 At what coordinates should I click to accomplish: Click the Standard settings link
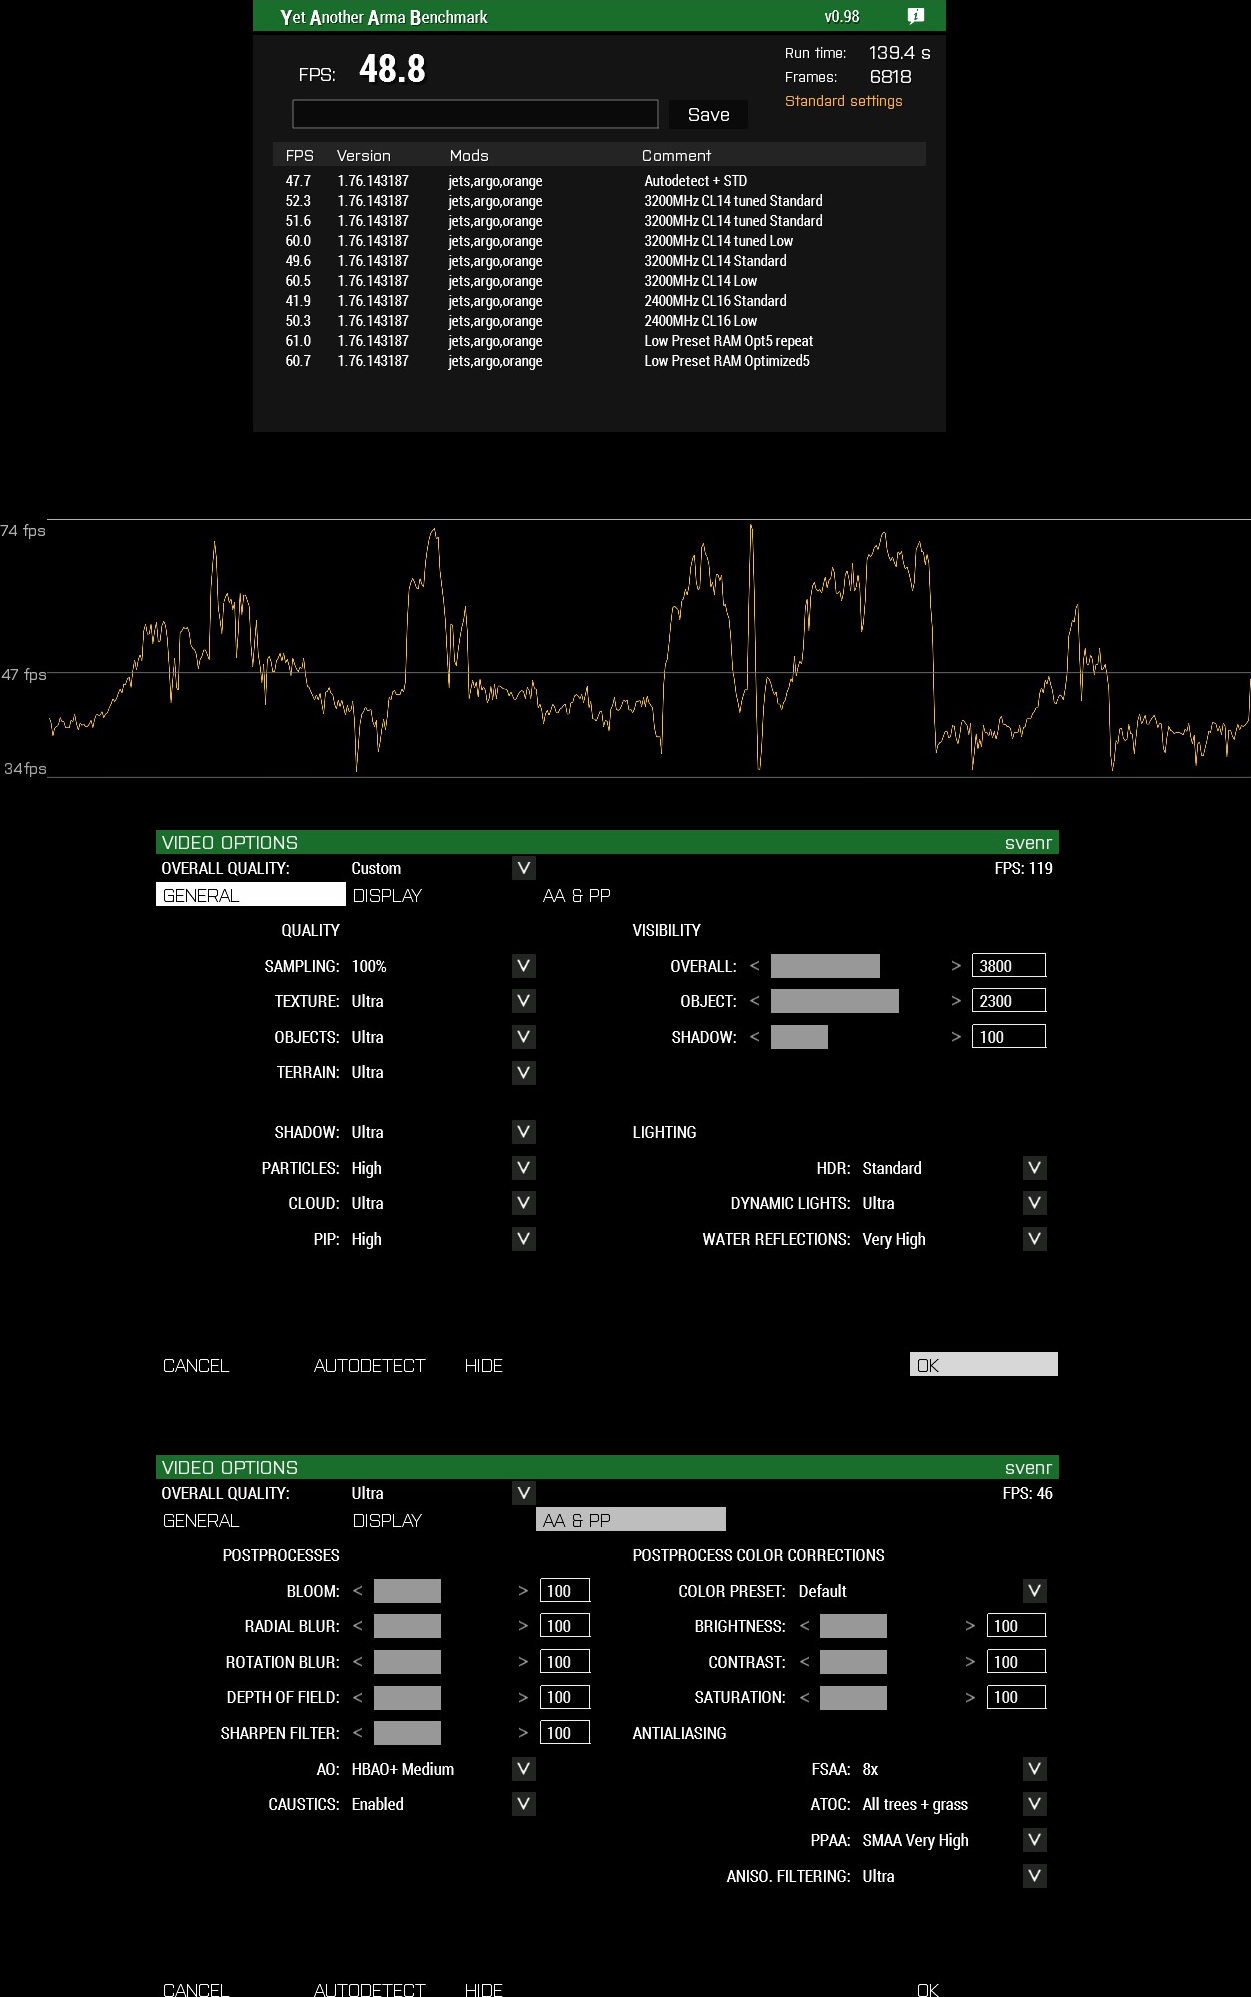(843, 101)
